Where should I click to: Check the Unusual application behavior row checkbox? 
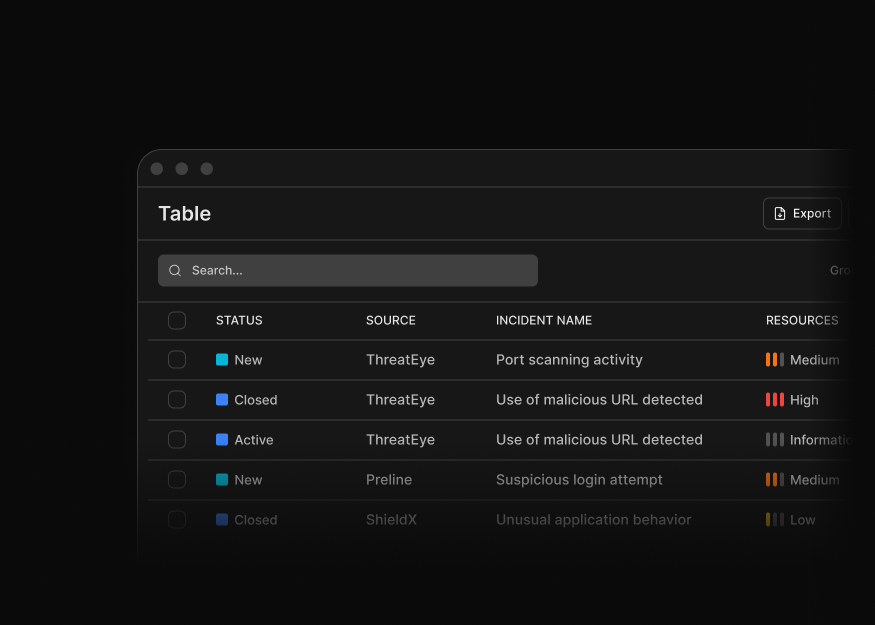tap(177, 520)
